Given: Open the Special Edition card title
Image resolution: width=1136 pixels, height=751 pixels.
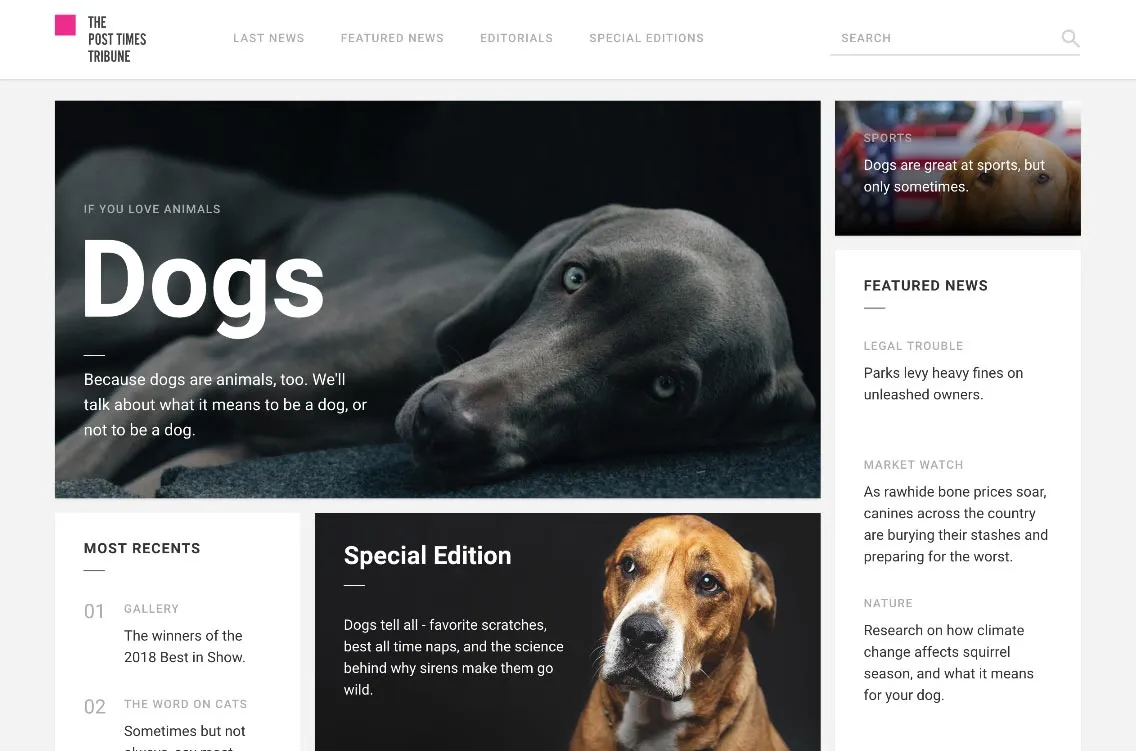Looking at the screenshot, I should click(x=427, y=555).
